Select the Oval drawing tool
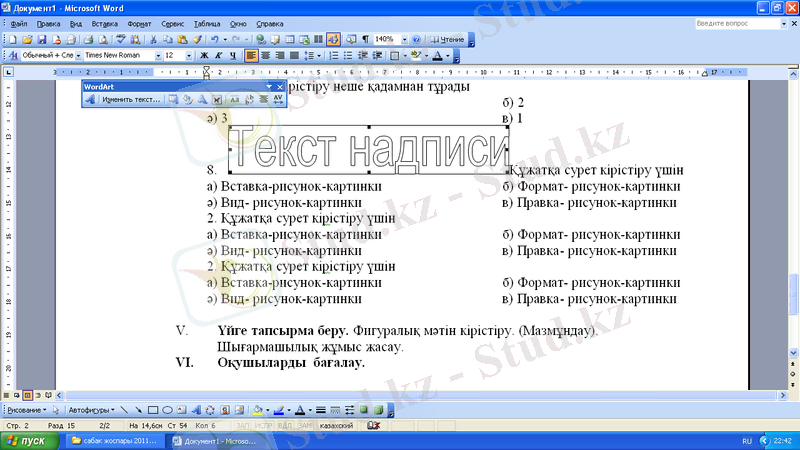800x450 pixels. 168,410
